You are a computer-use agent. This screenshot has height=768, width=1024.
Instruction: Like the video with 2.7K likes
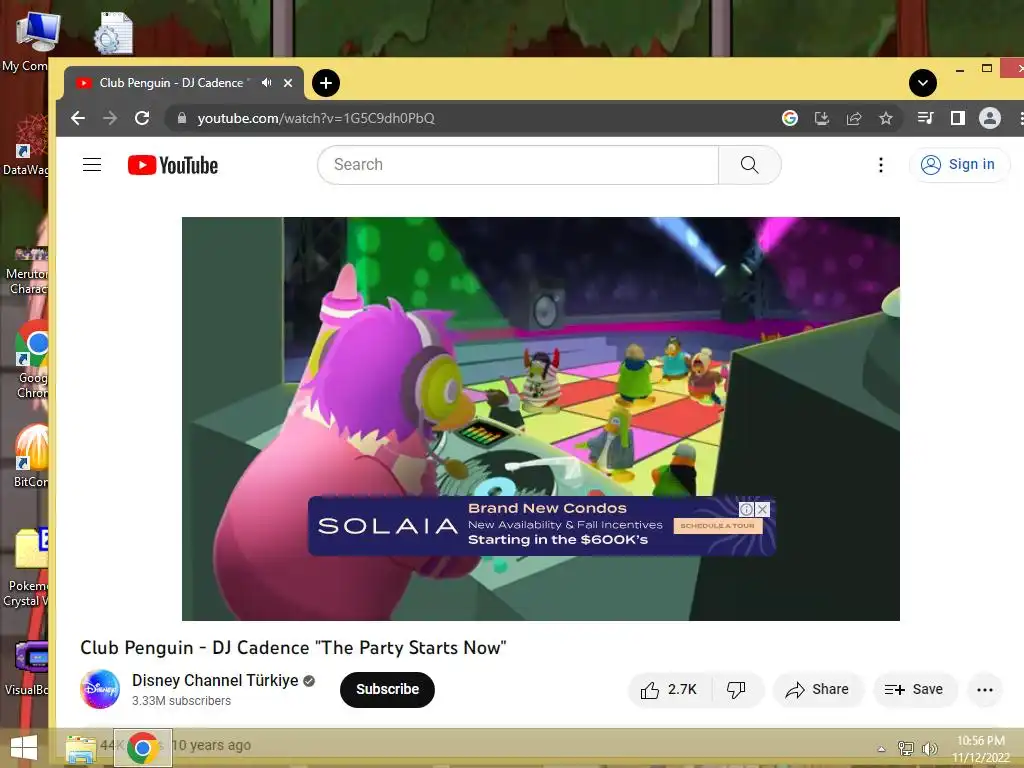668,690
